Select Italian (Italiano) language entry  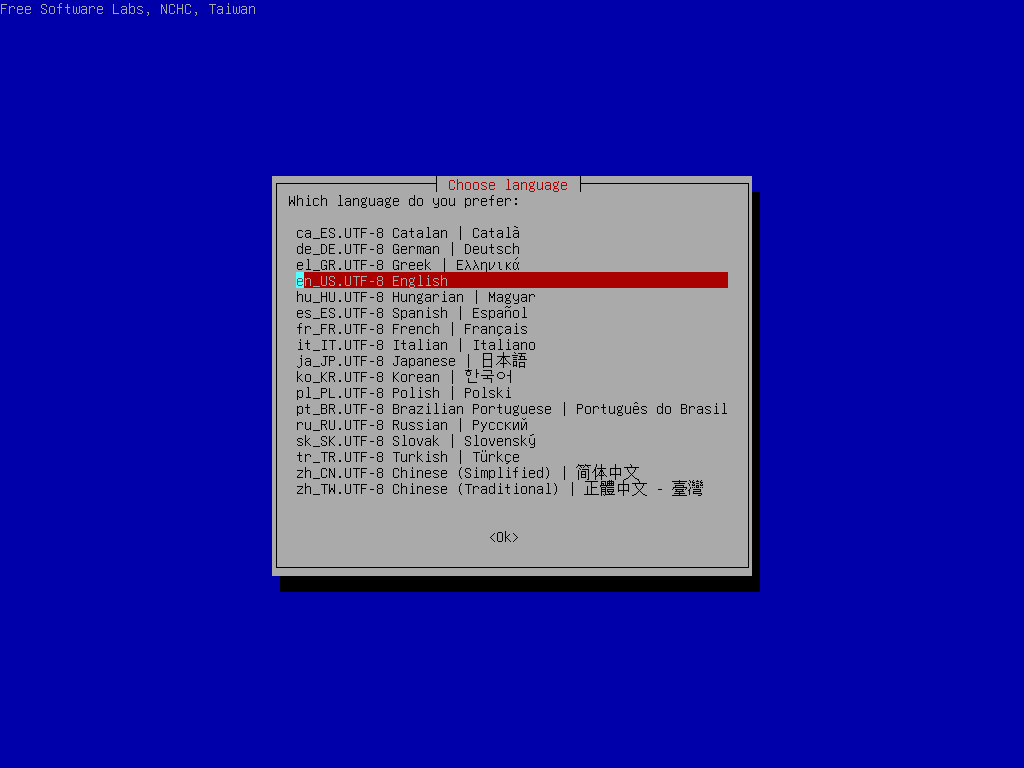(400, 345)
